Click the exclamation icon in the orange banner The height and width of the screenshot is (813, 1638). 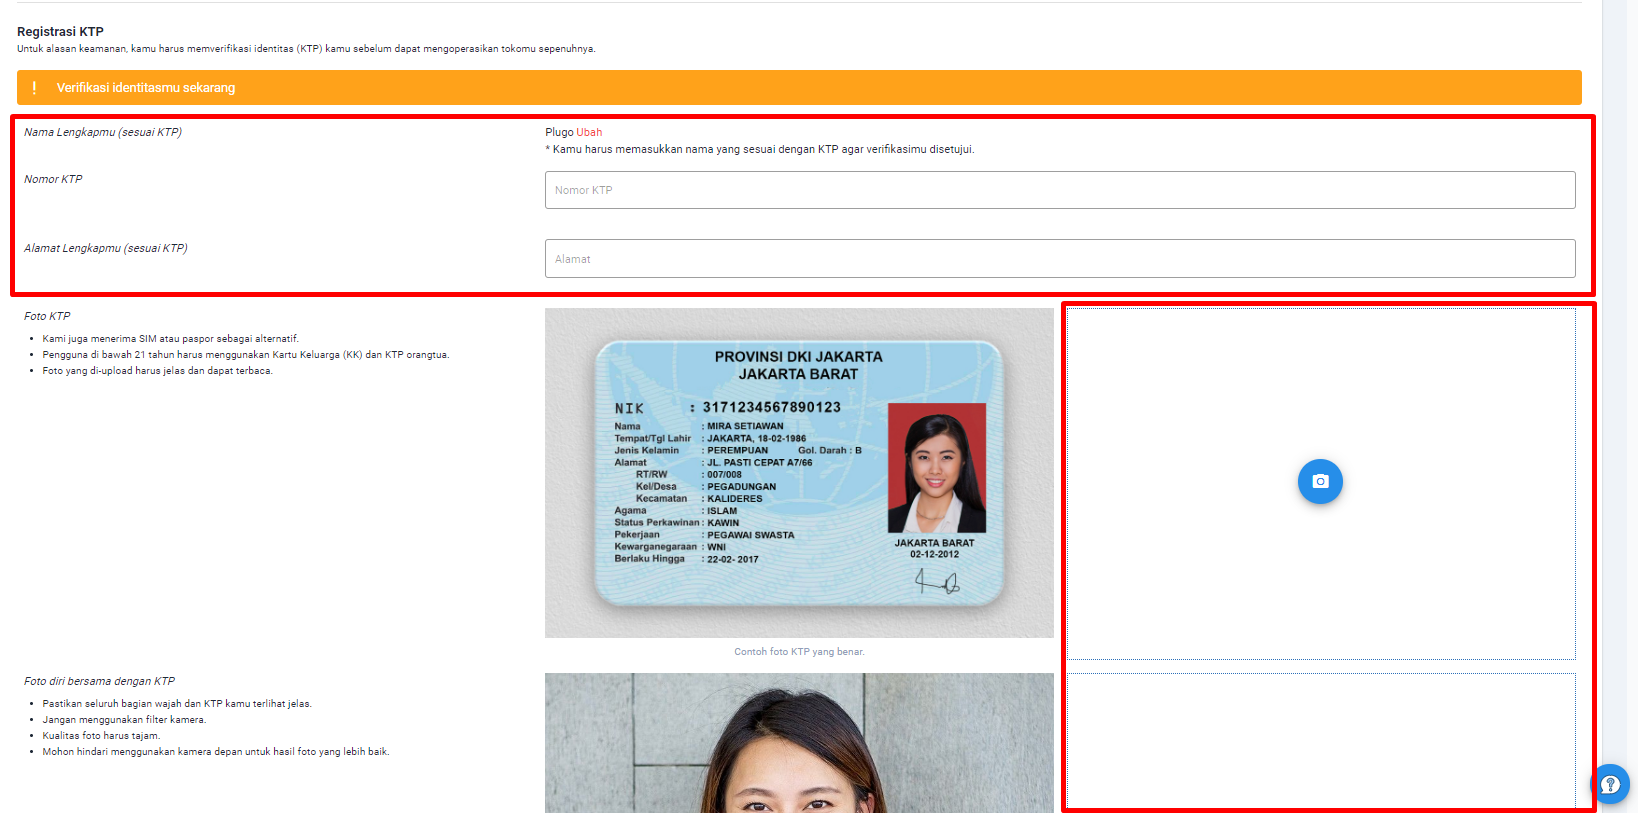34,88
